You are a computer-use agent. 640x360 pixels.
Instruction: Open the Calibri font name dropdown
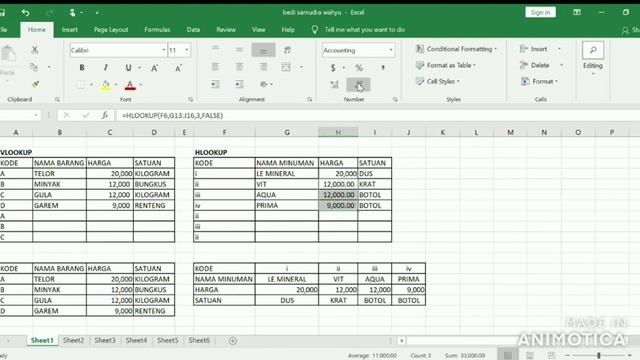(164, 50)
